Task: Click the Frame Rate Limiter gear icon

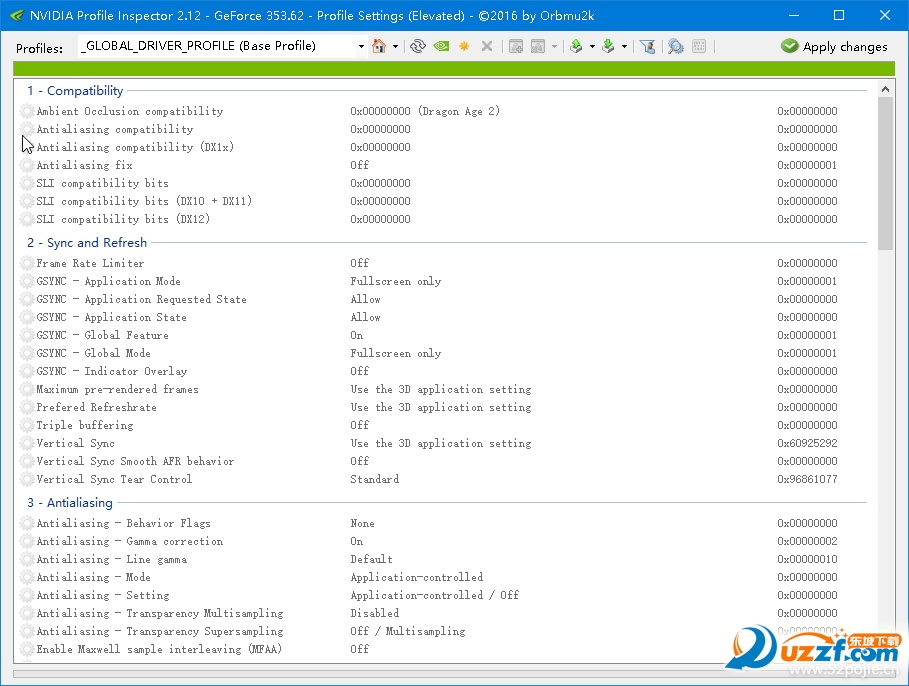Action: coord(27,263)
